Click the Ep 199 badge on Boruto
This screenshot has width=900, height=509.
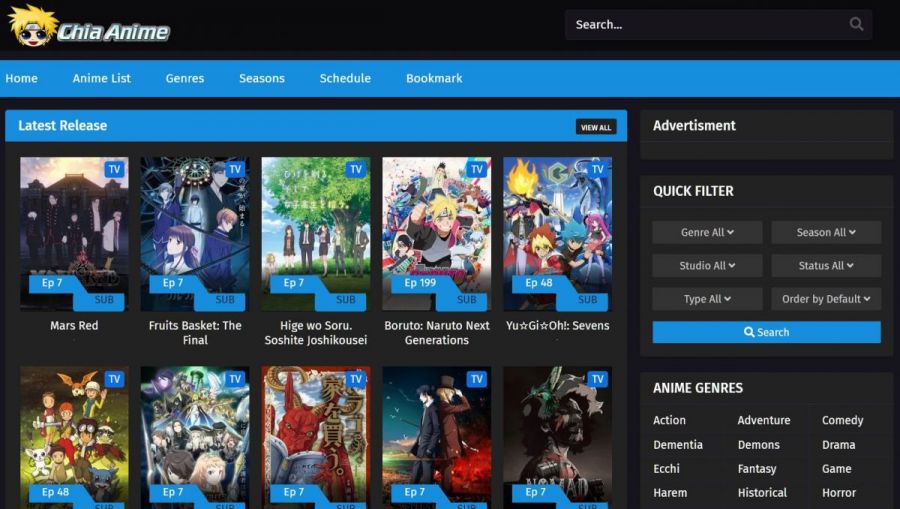(x=420, y=283)
